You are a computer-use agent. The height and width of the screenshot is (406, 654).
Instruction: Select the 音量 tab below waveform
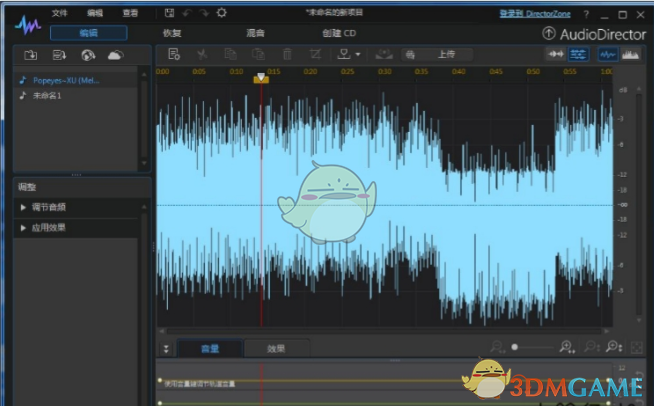210,348
